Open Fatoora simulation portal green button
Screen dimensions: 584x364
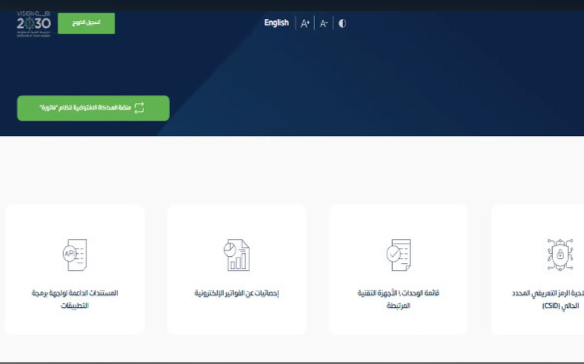tap(93, 108)
